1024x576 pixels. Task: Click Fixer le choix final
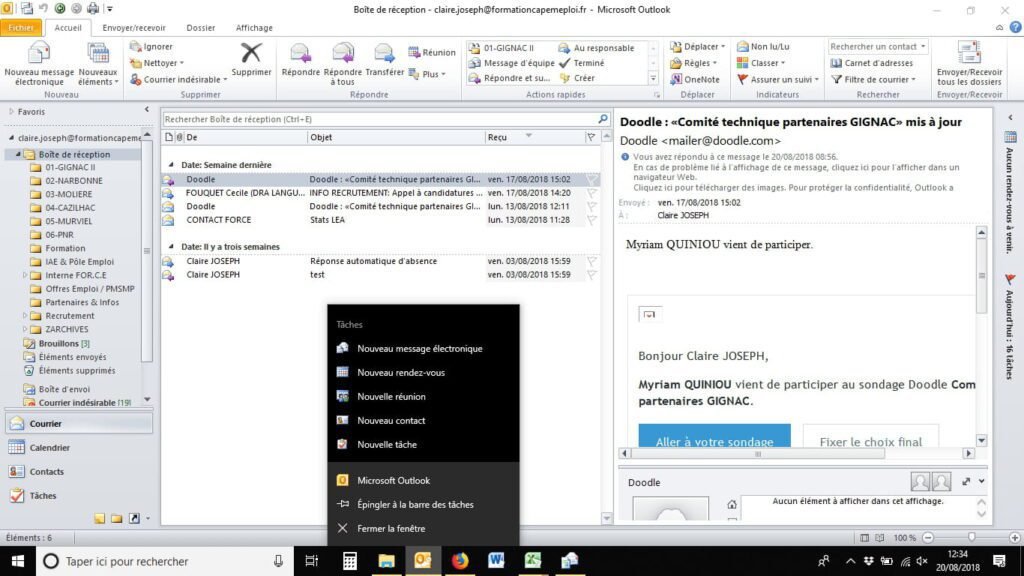pos(870,440)
